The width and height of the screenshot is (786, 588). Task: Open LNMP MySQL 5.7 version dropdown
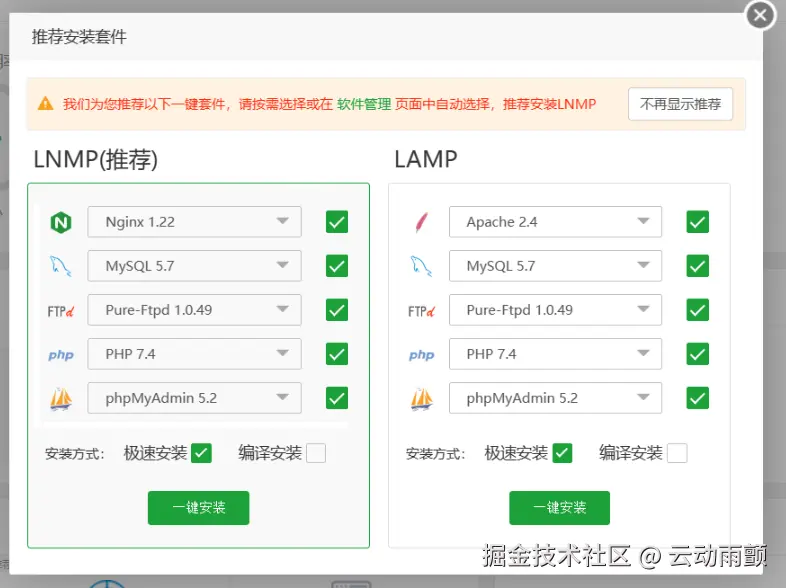[194, 266]
